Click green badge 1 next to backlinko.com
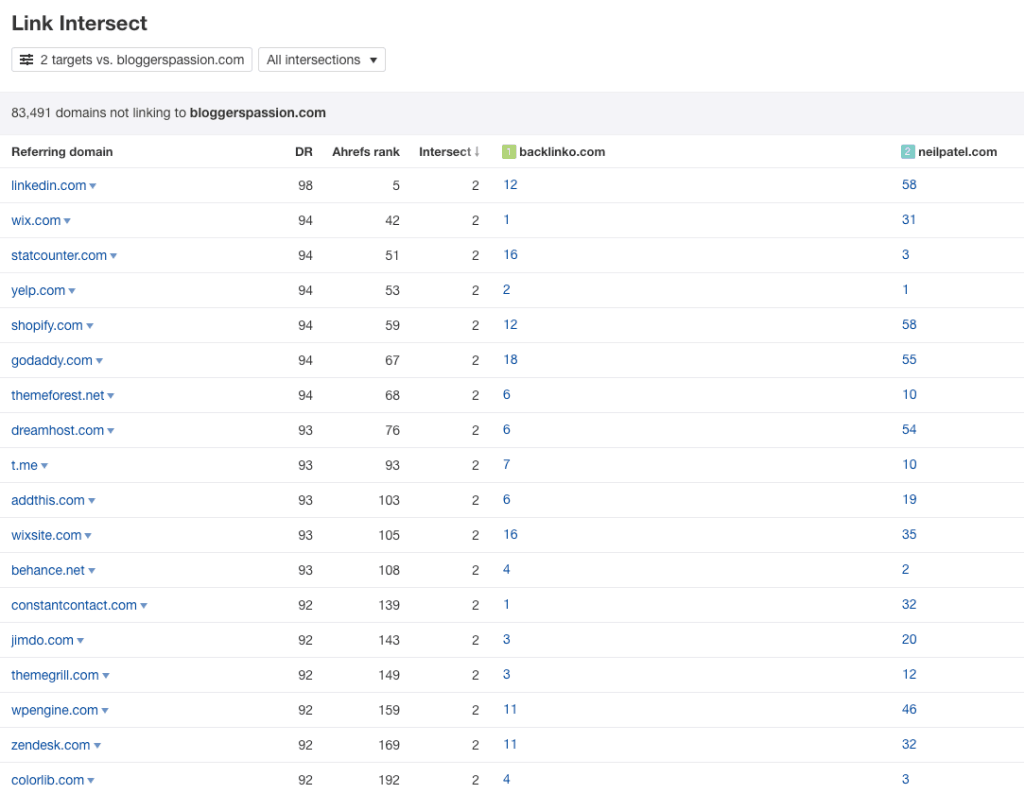Viewport: 1024px width, 794px height. (x=508, y=152)
